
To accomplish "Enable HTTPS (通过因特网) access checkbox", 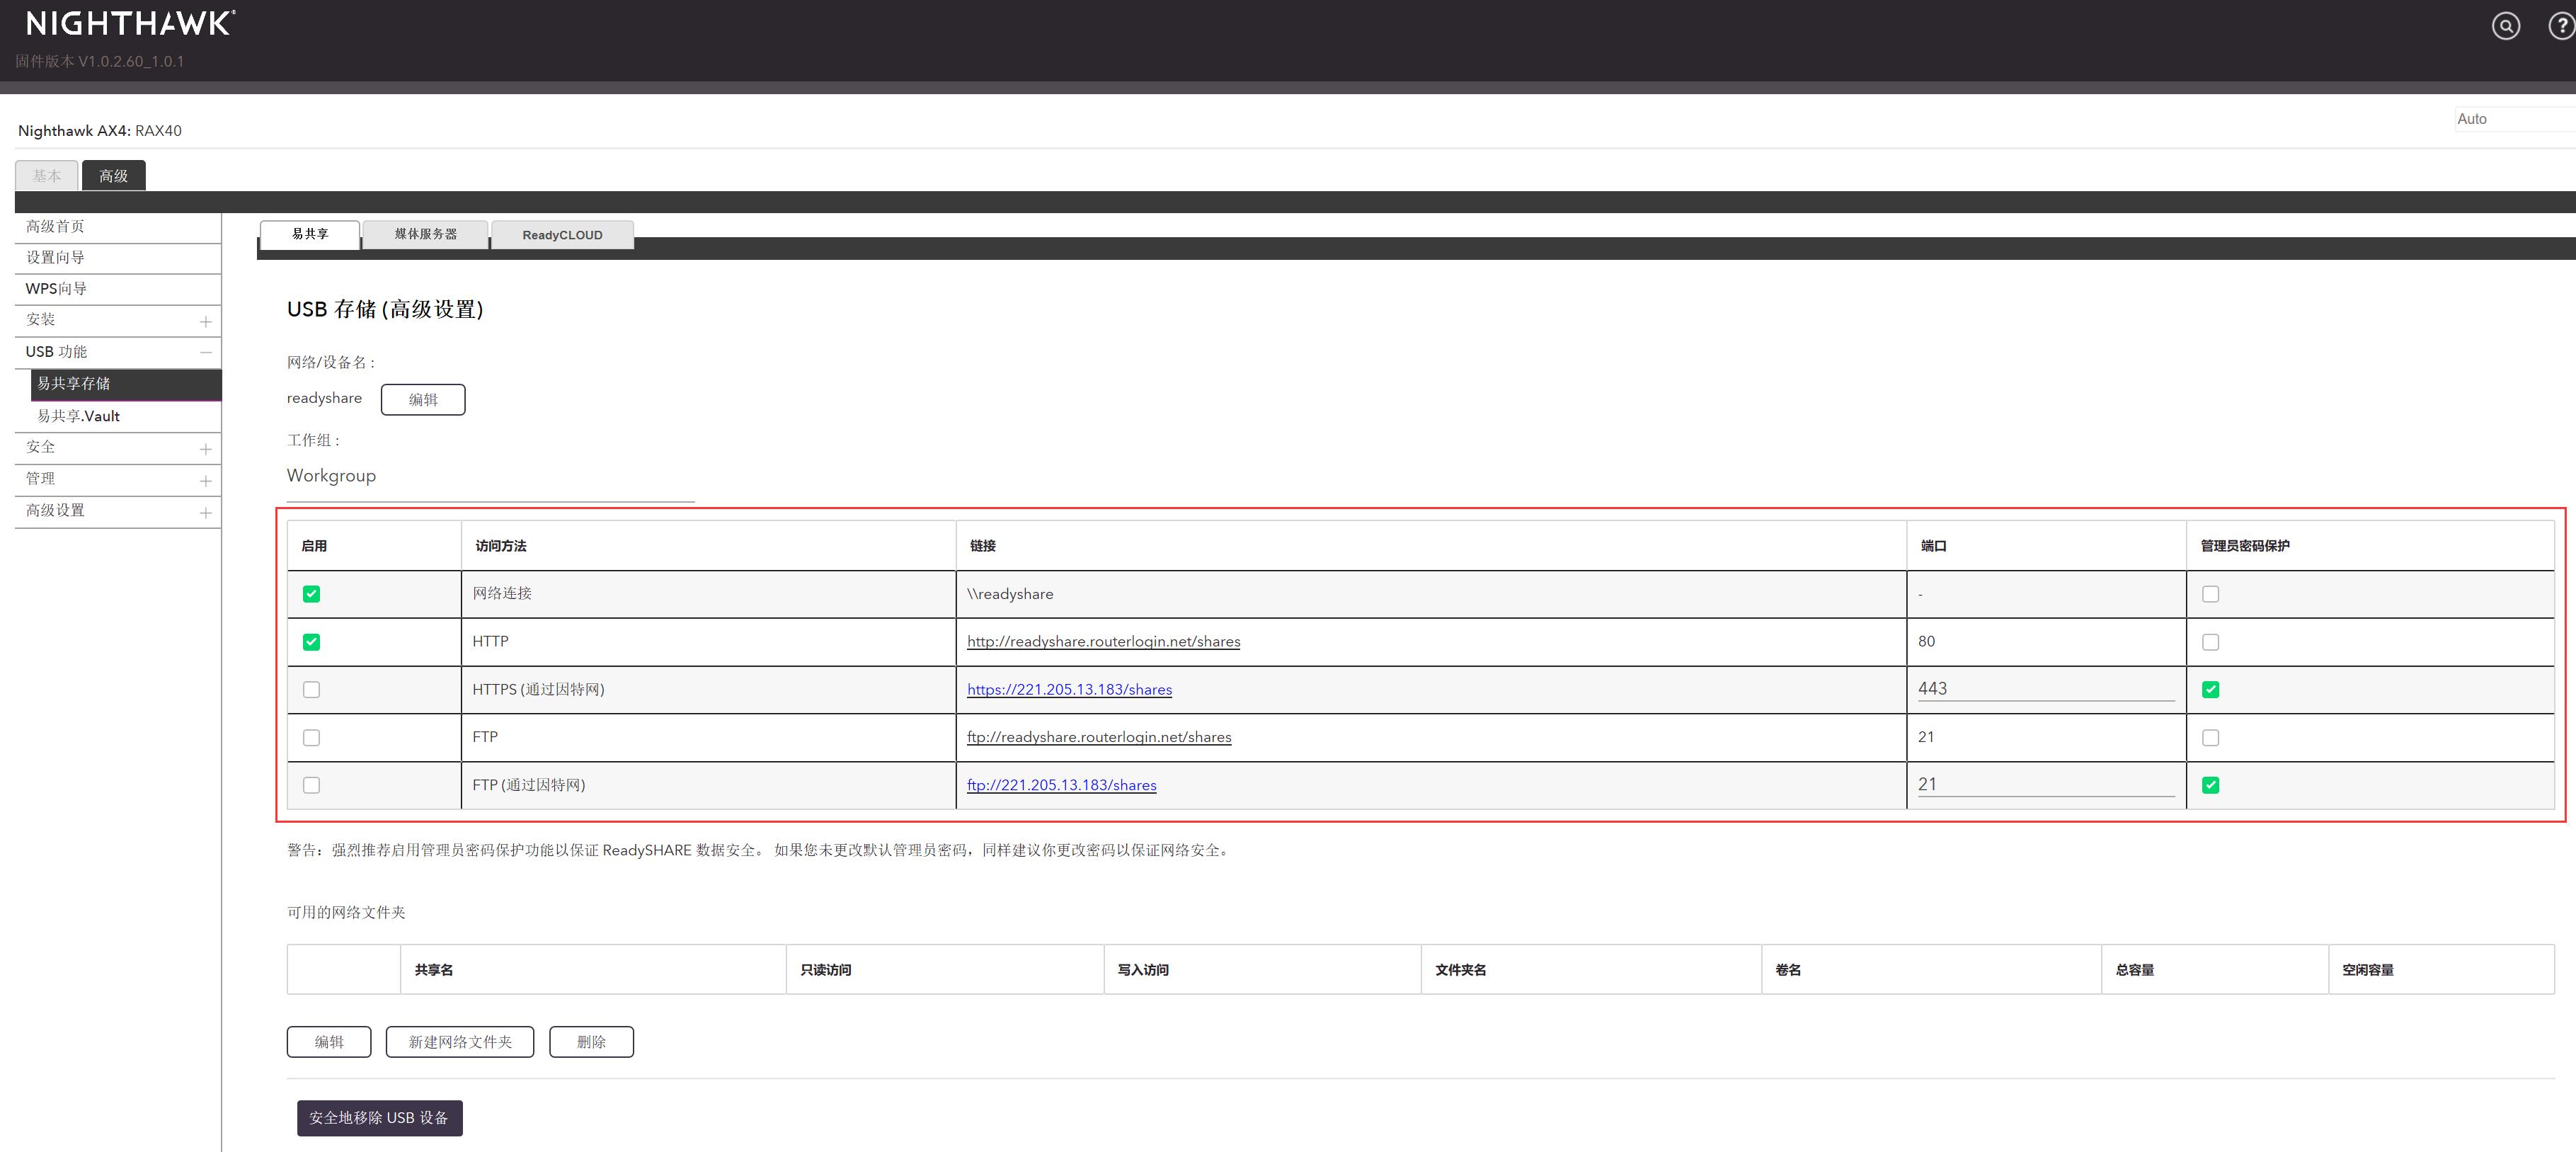I will pyautogui.click(x=311, y=690).
